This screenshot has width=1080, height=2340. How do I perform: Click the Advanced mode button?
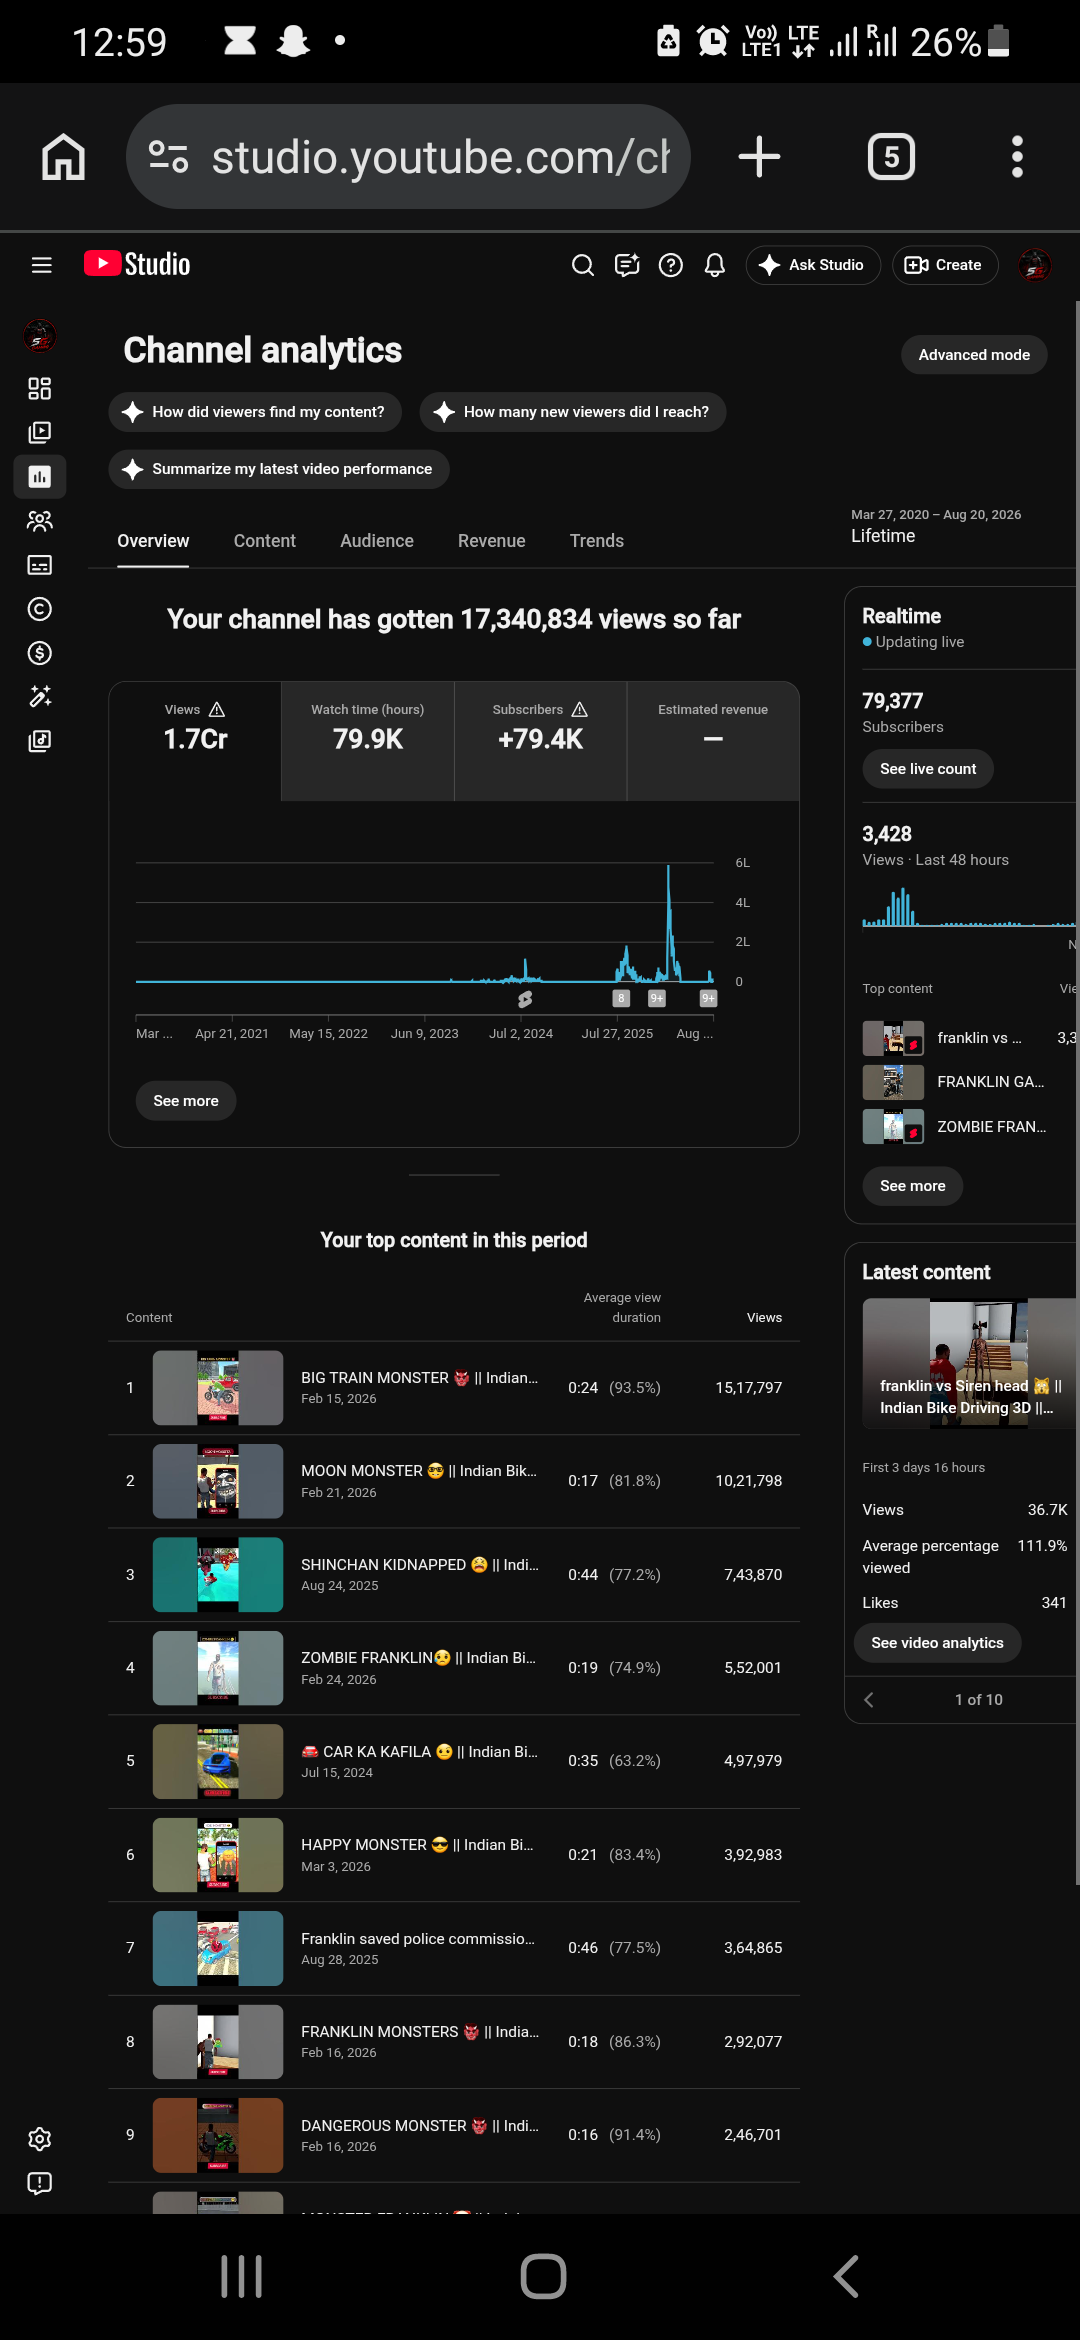click(x=974, y=355)
